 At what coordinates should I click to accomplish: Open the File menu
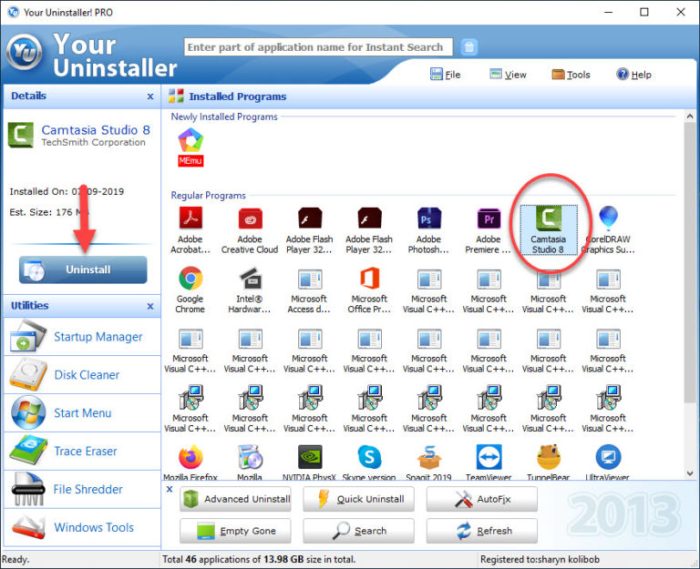(445, 75)
